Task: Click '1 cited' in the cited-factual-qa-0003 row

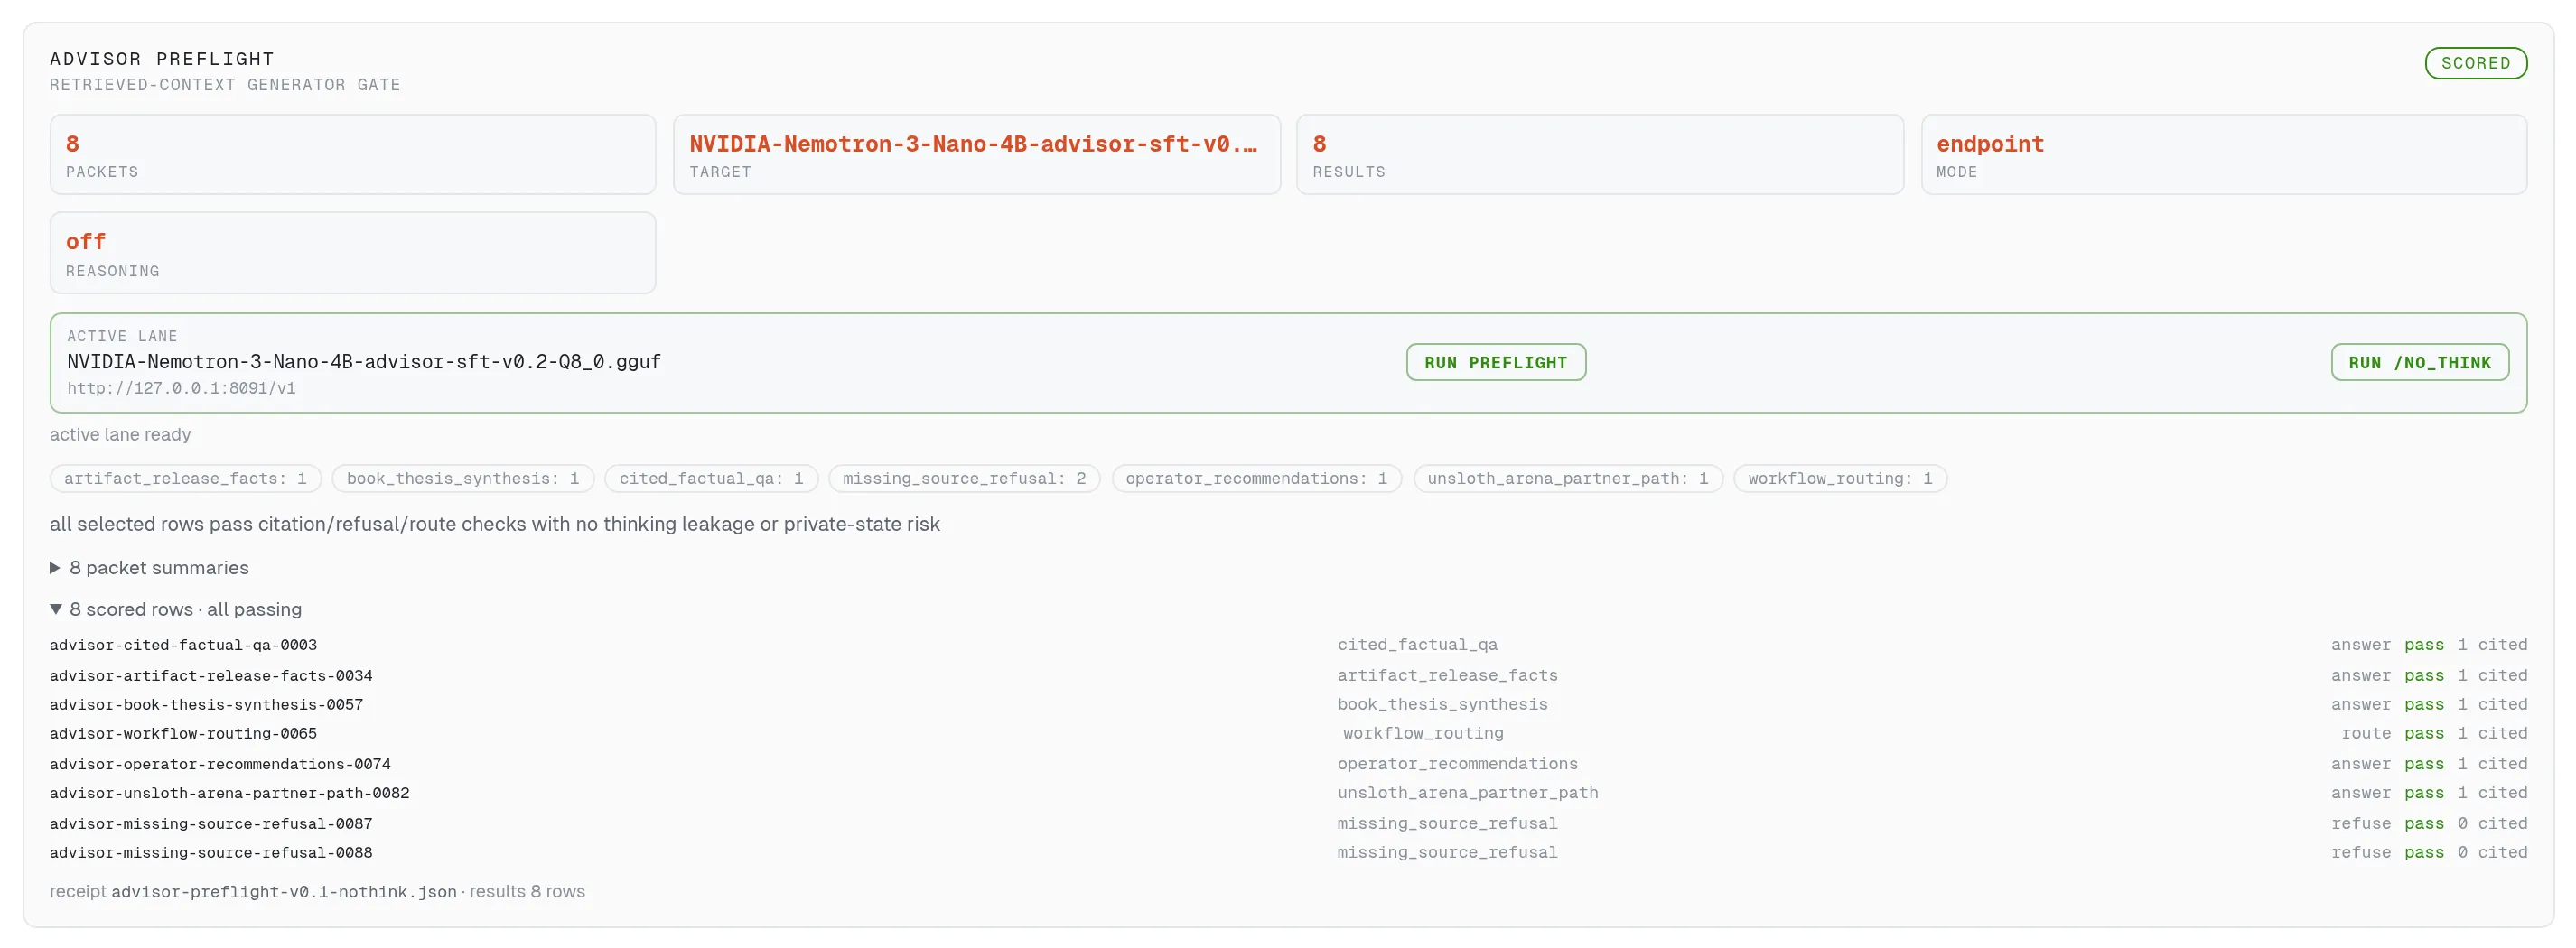Action: click(2492, 646)
